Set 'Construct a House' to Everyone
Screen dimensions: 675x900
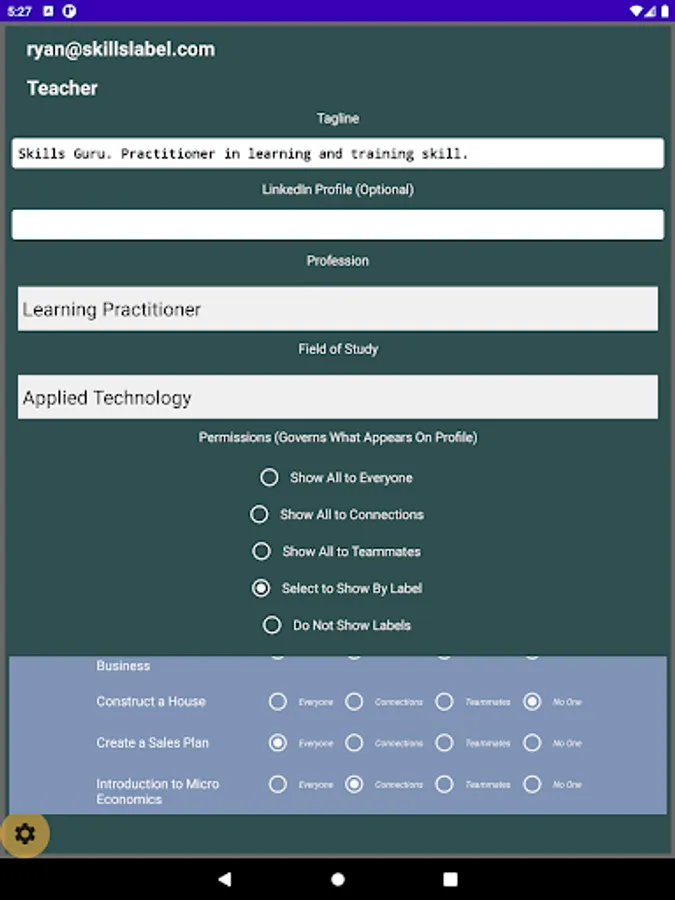tap(278, 702)
